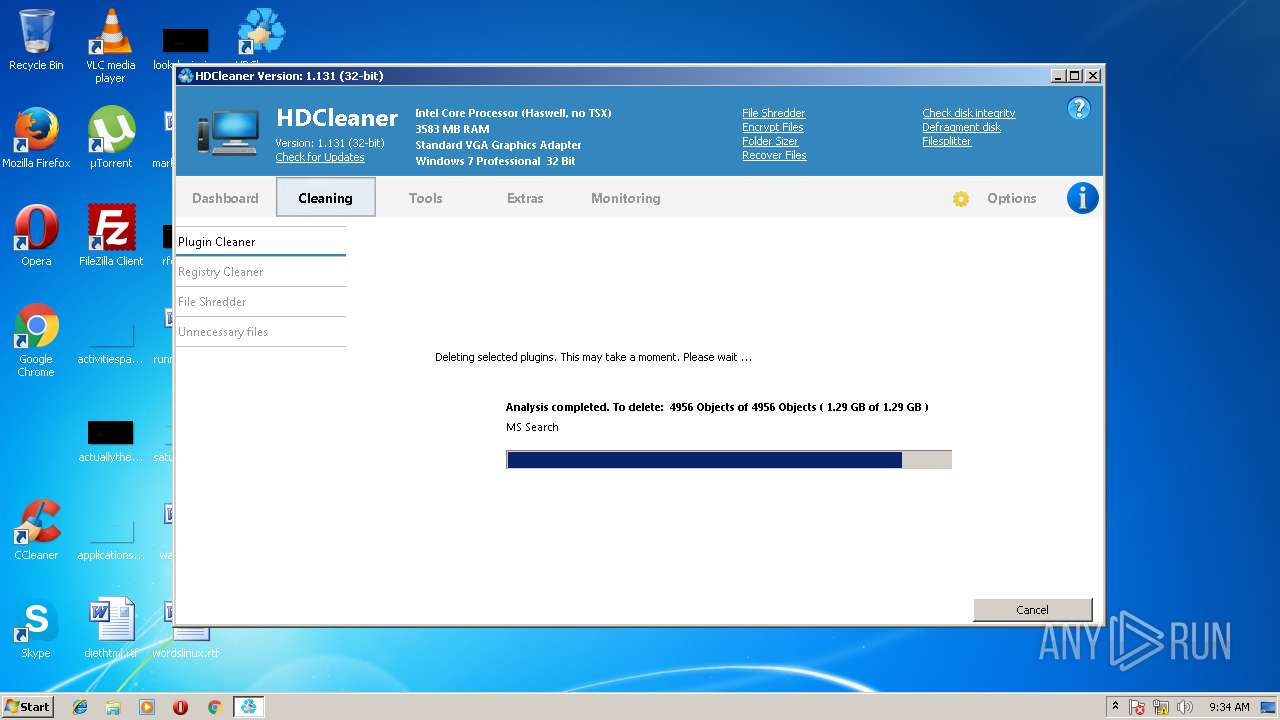This screenshot has width=1280, height=720.
Task: Click the HDCleaner computer logo icon
Action: click(228, 132)
